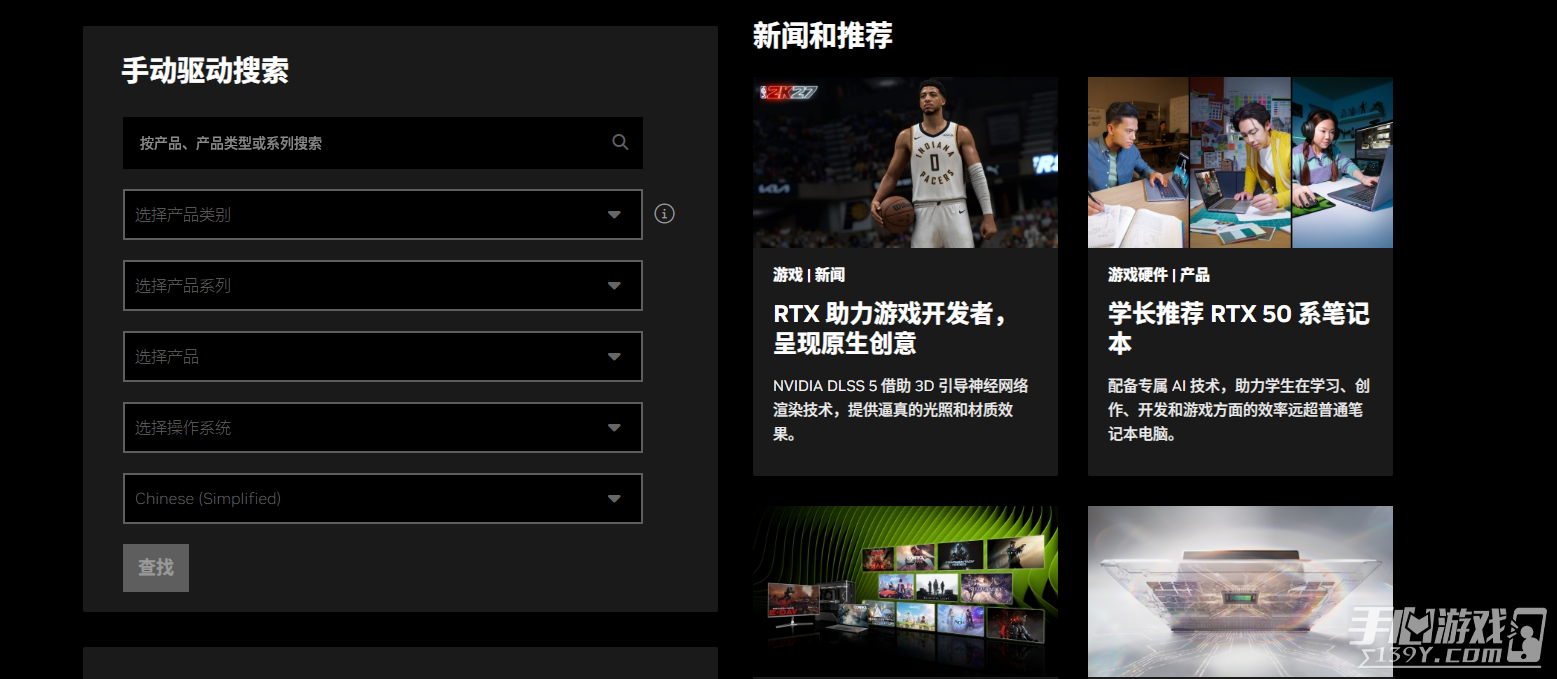The height and width of the screenshot is (679, 1557).
Task: Focus the product search input field
Action: [383, 143]
